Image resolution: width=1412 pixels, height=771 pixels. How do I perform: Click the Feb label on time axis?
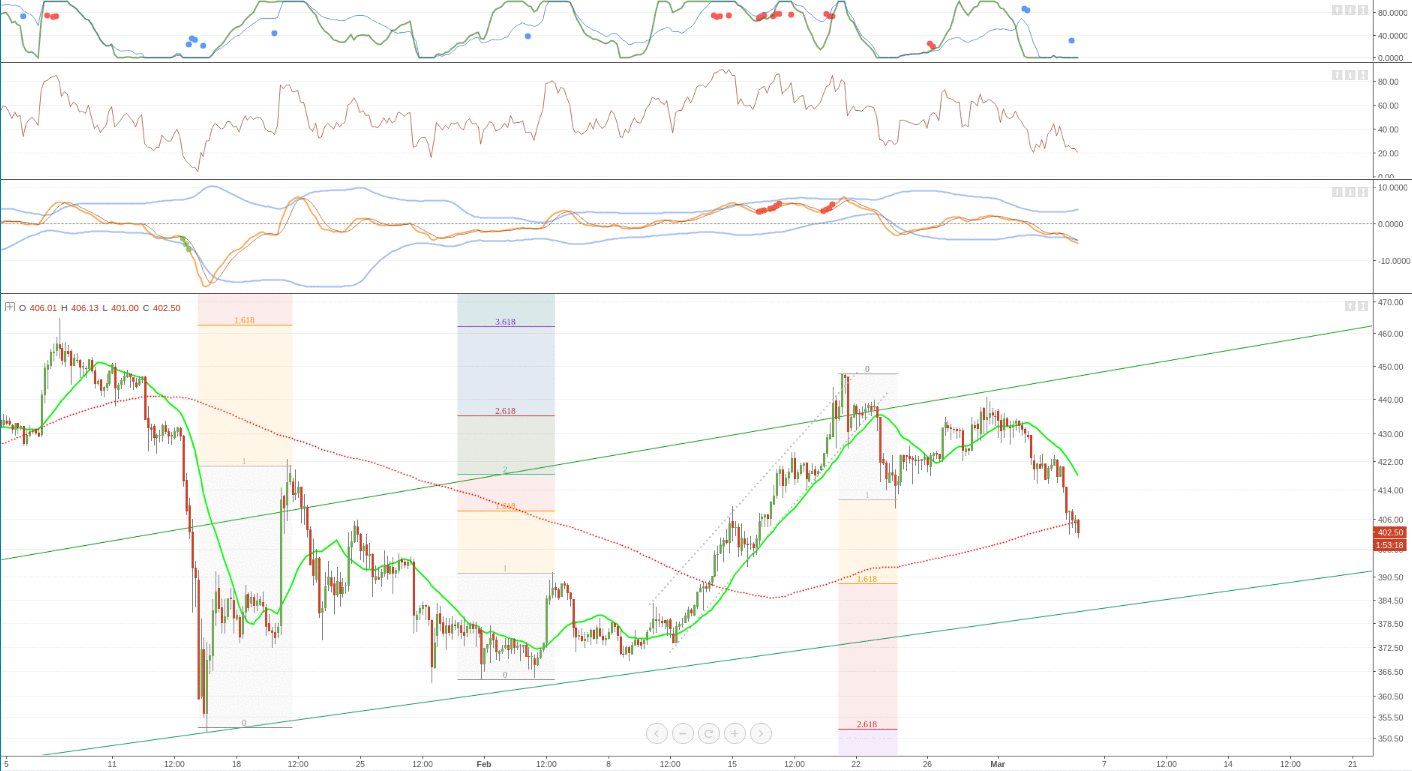pos(484,764)
